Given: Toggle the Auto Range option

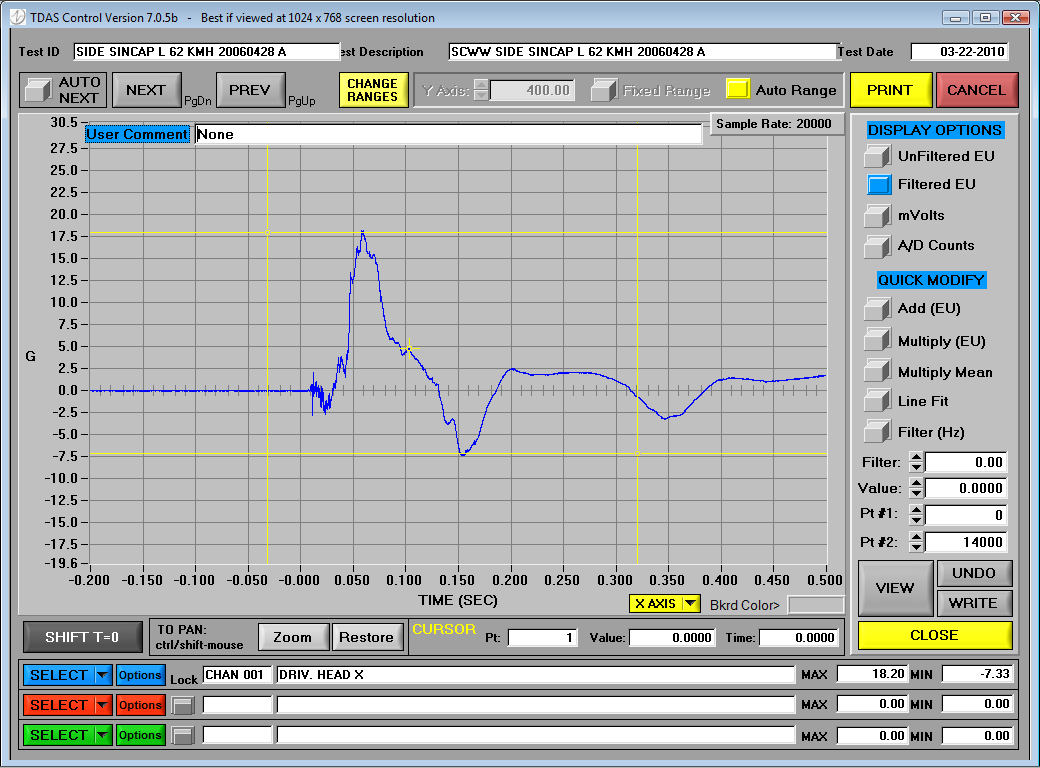Looking at the screenshot, I should (738, 90).
